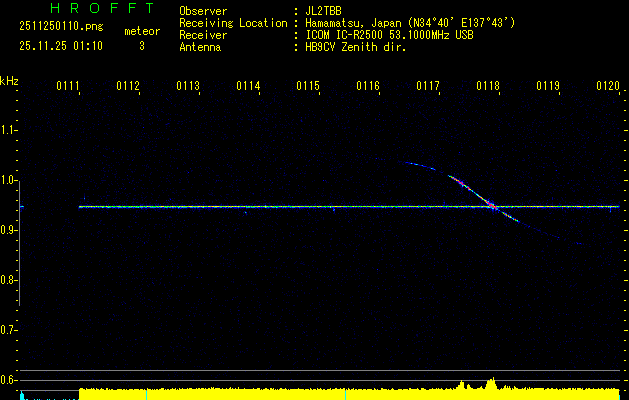Select the 0115 time marker

click(308, 87)
